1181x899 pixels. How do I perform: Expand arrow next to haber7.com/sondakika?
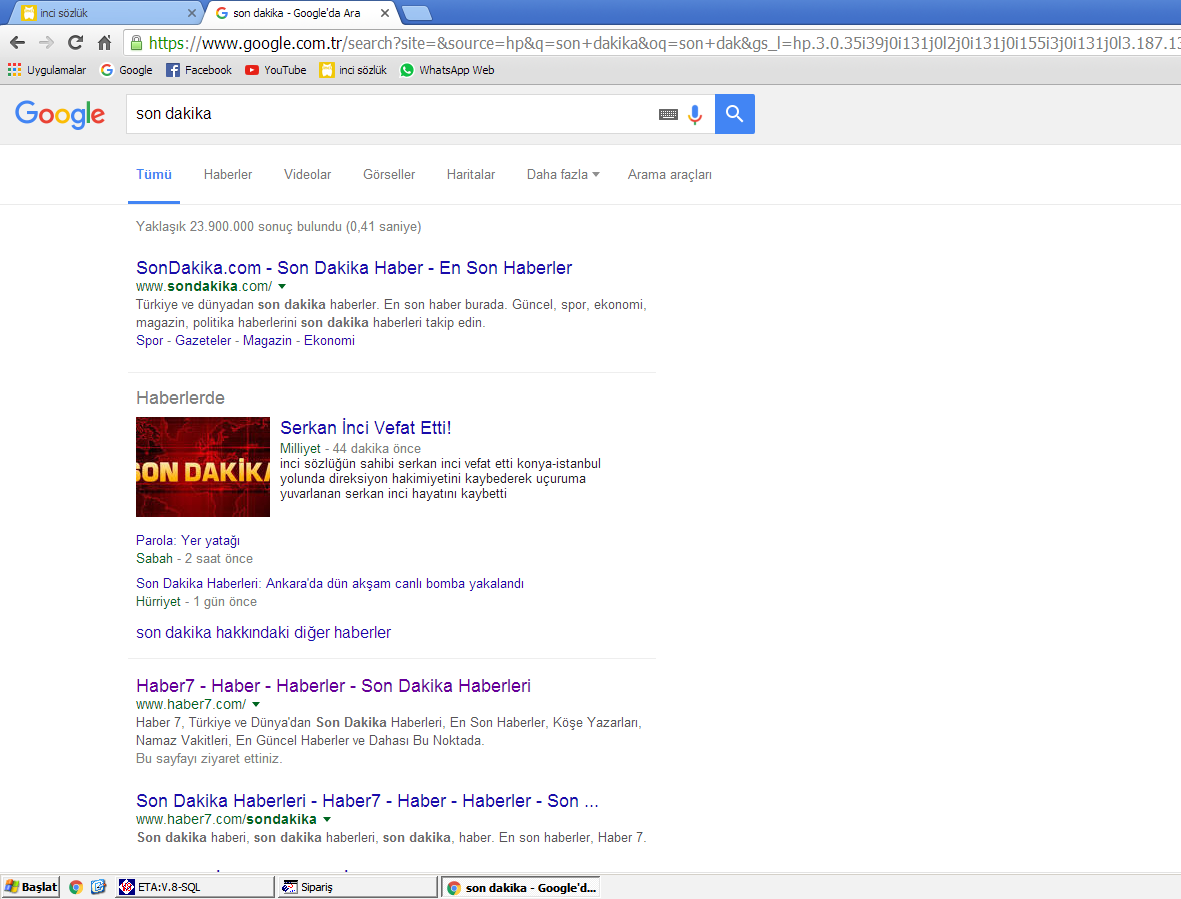[x=327, y=819]
